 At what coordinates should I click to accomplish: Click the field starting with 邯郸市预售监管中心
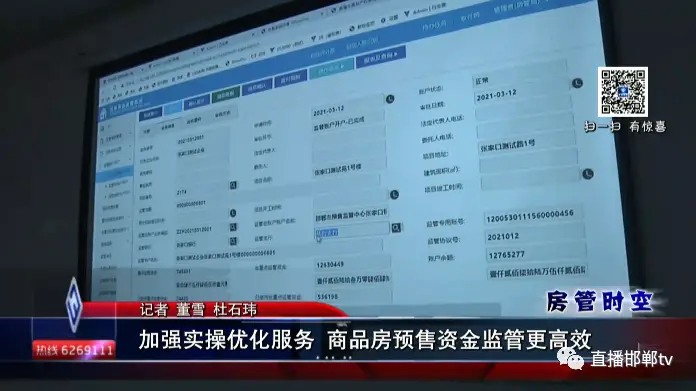click(352, 215)
